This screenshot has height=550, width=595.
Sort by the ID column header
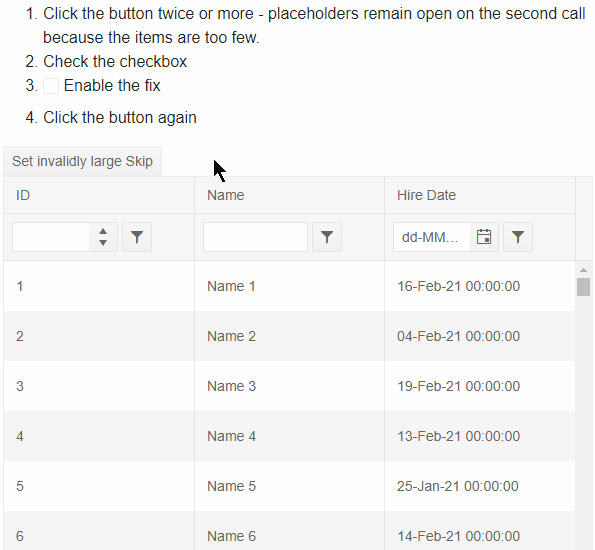pyautogui.click(x=99, y=195)
